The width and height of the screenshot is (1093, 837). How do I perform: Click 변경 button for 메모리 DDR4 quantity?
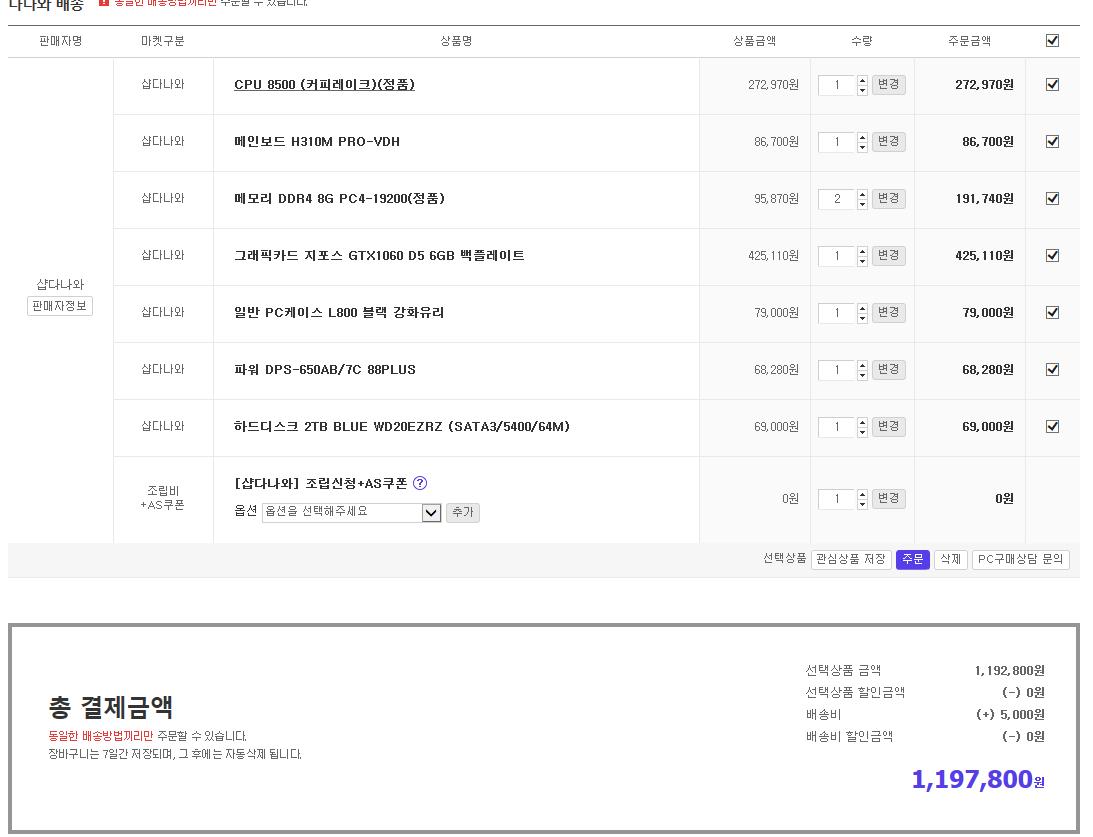(x=888, y=199)
